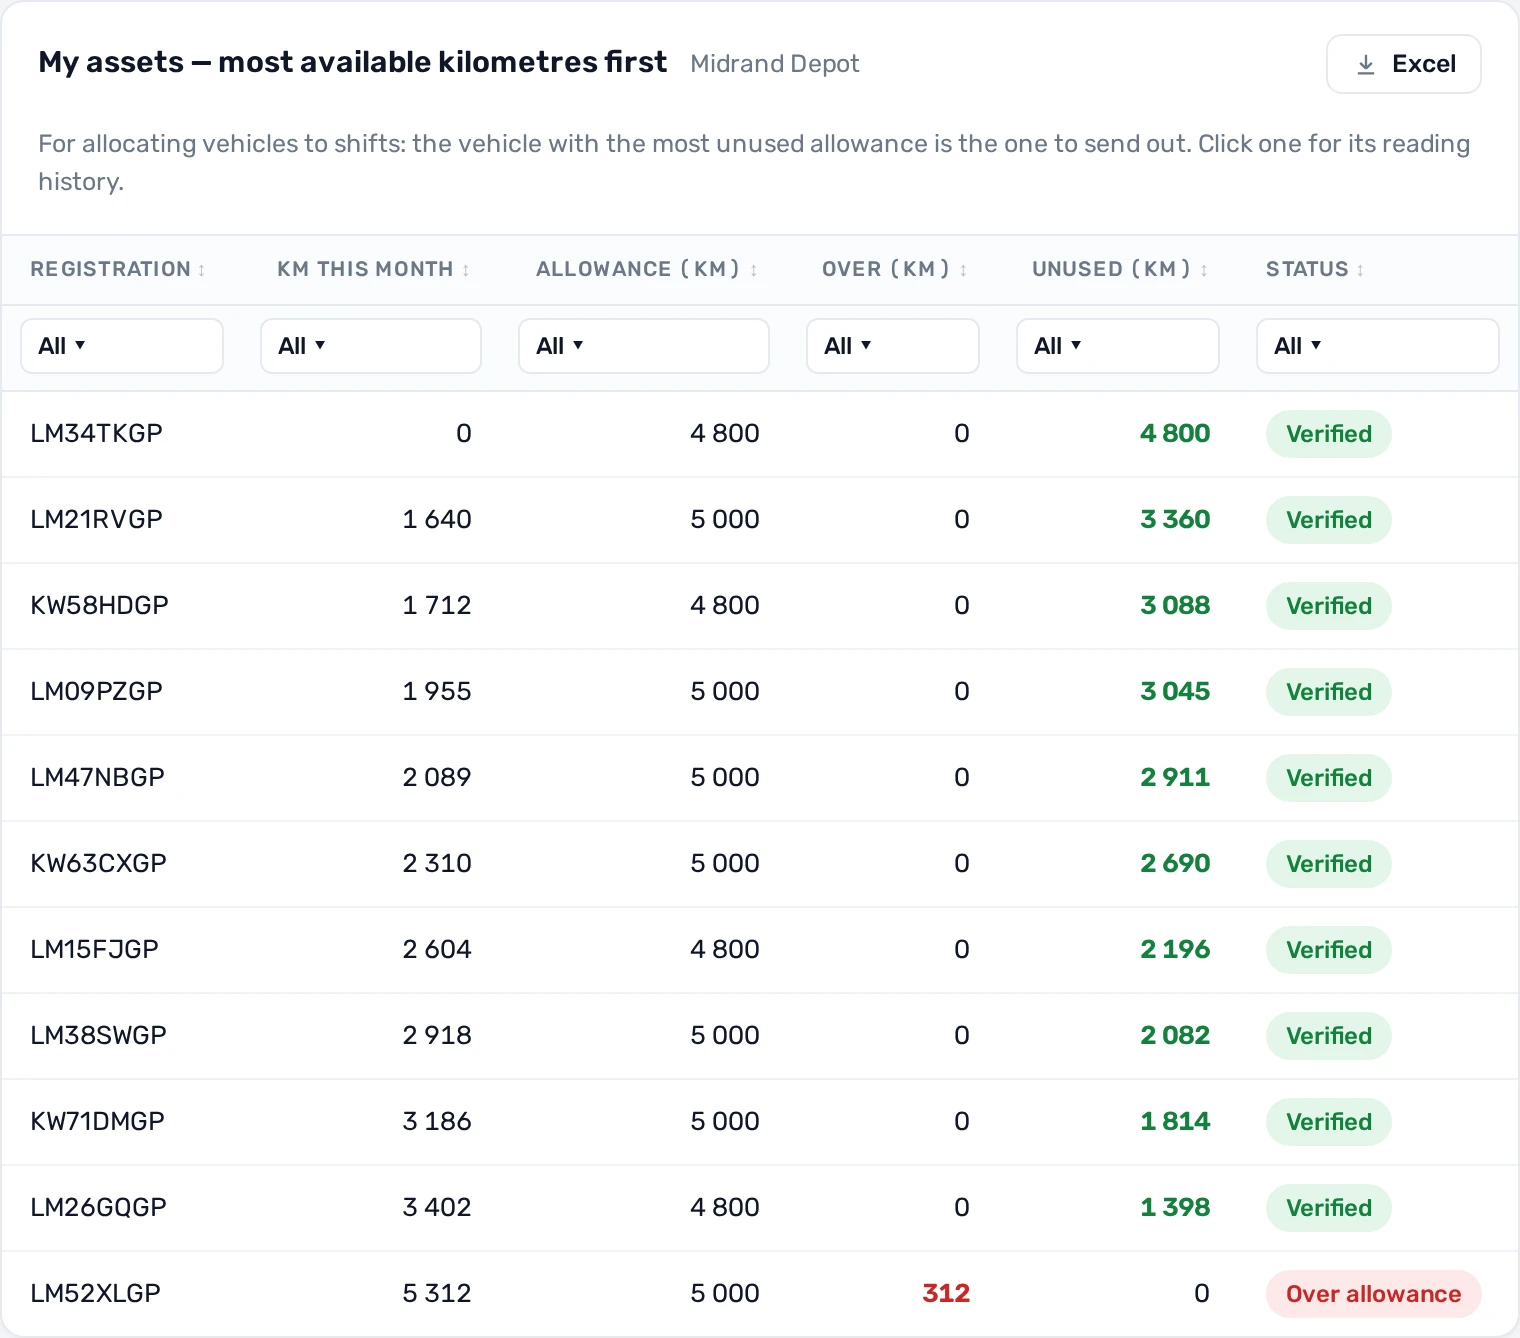Click unused value 2 082

coord(1175,1035)
